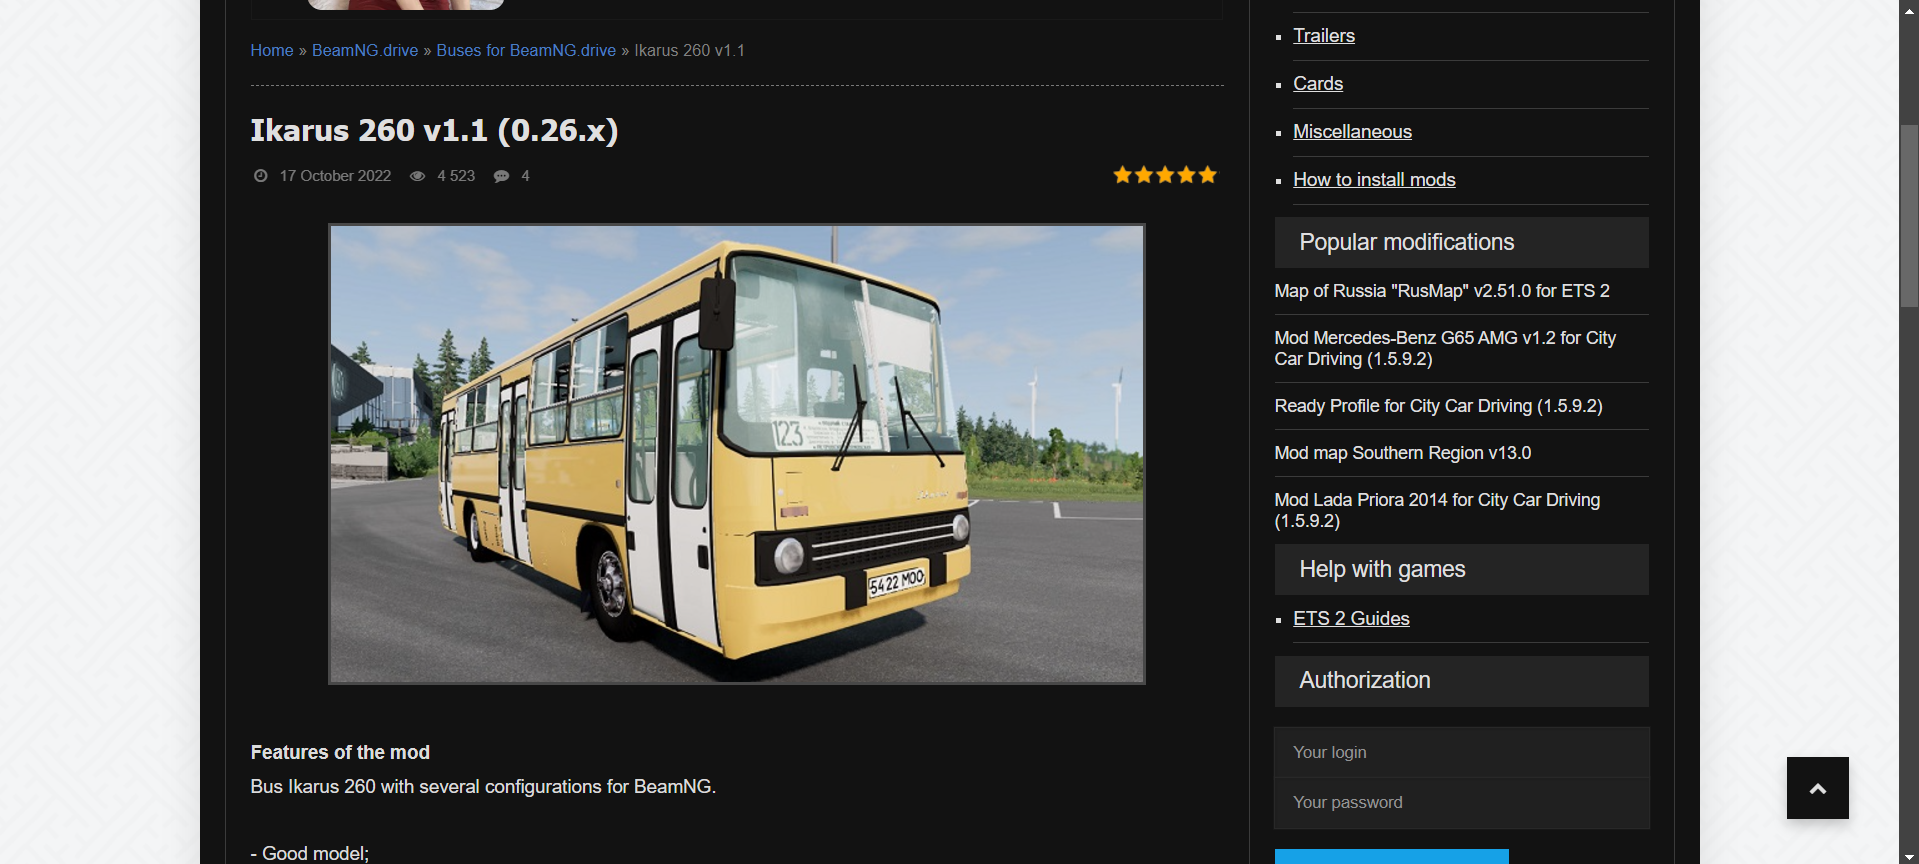Focus the Your login field
The image size is (1919, 864).
(x=1461, y=752)
